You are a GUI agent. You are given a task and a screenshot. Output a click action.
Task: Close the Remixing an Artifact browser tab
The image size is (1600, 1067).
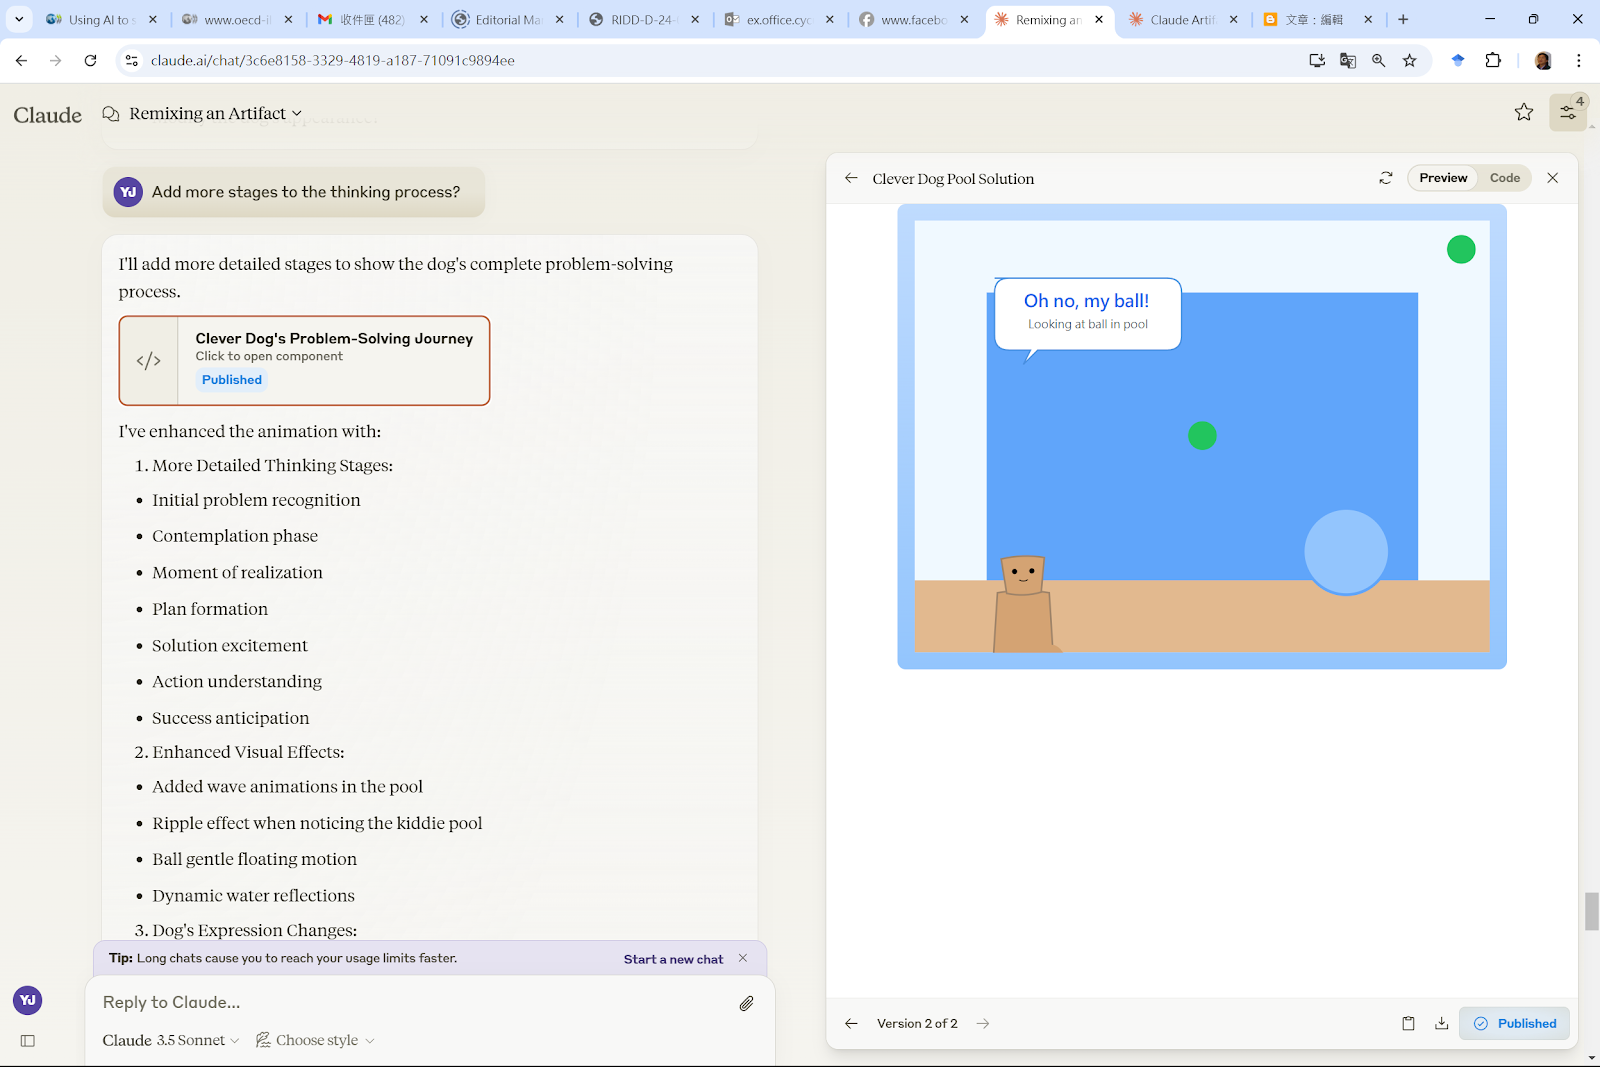pyautogui.click(x=1099, y=19)
